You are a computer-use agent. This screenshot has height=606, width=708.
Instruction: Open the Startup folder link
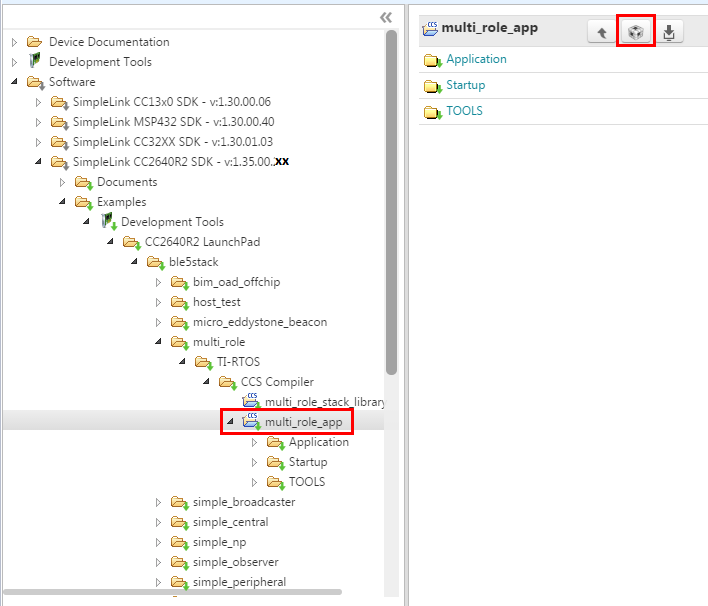point(465,85)
